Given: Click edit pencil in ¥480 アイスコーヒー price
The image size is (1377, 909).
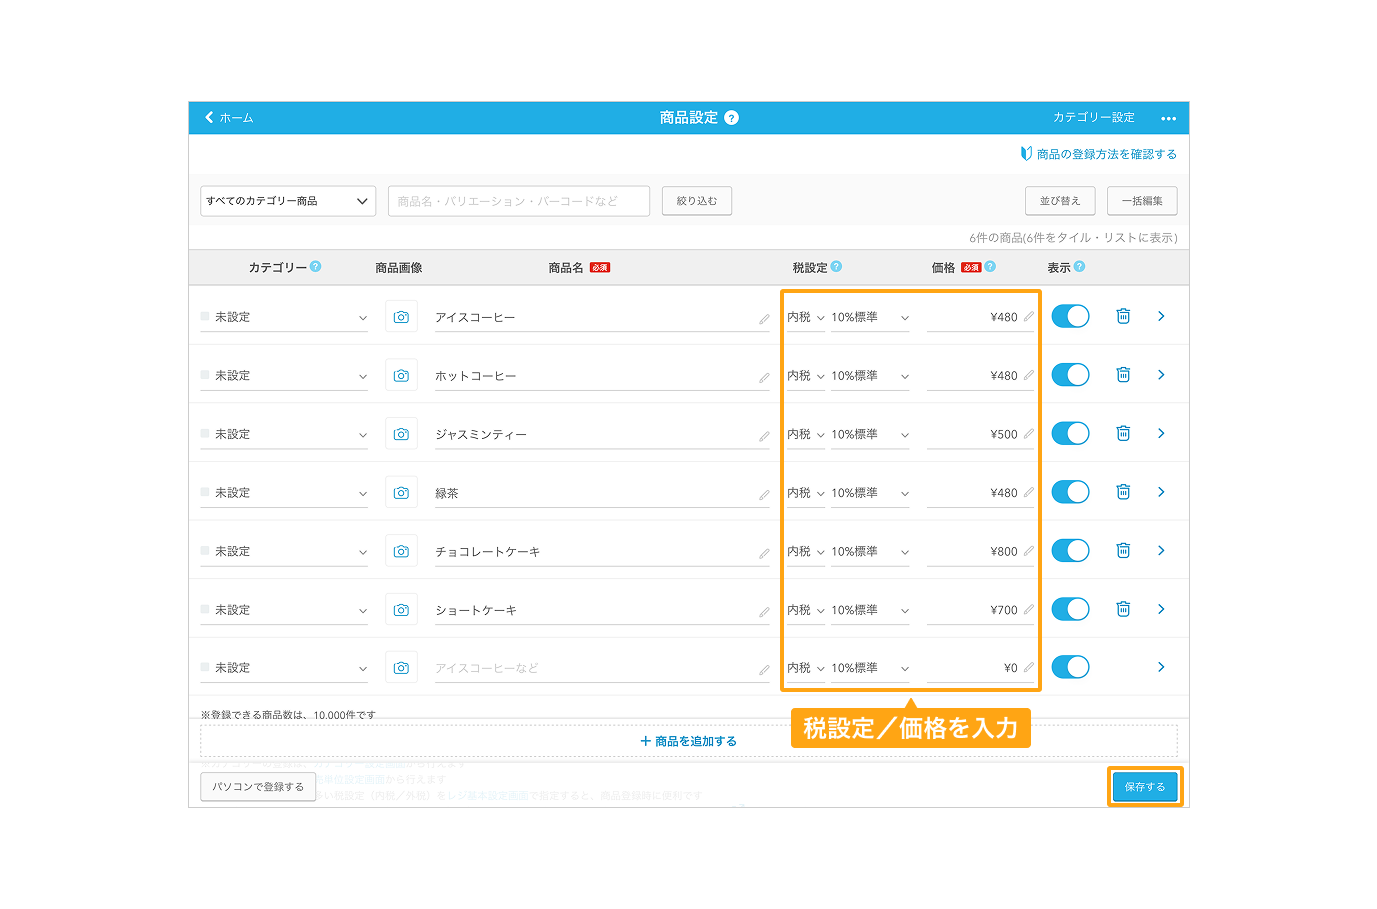Looking at the screenshot, I should coord(1028,316).
